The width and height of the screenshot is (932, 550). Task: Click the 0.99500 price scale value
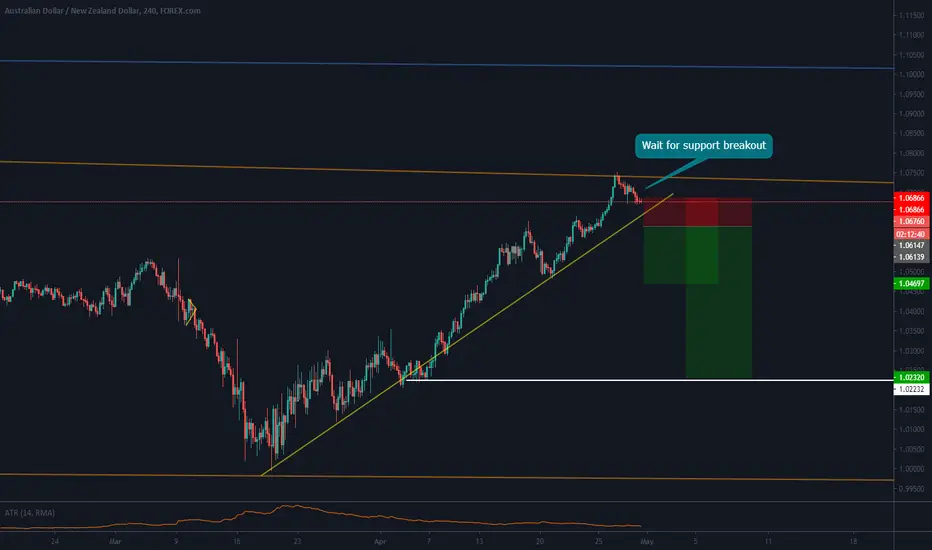point(911,489)
